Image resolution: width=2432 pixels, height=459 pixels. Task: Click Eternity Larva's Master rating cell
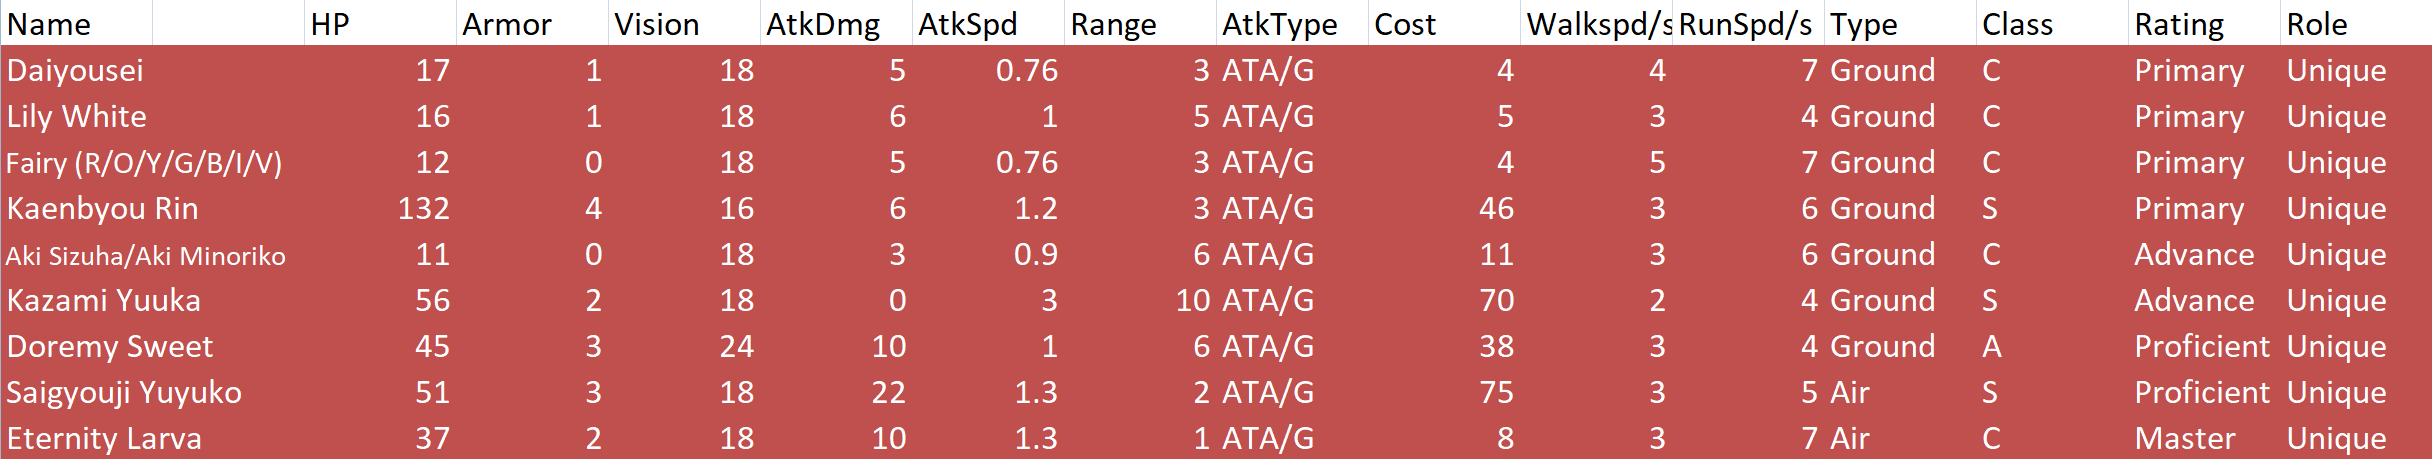[2185, 438]
